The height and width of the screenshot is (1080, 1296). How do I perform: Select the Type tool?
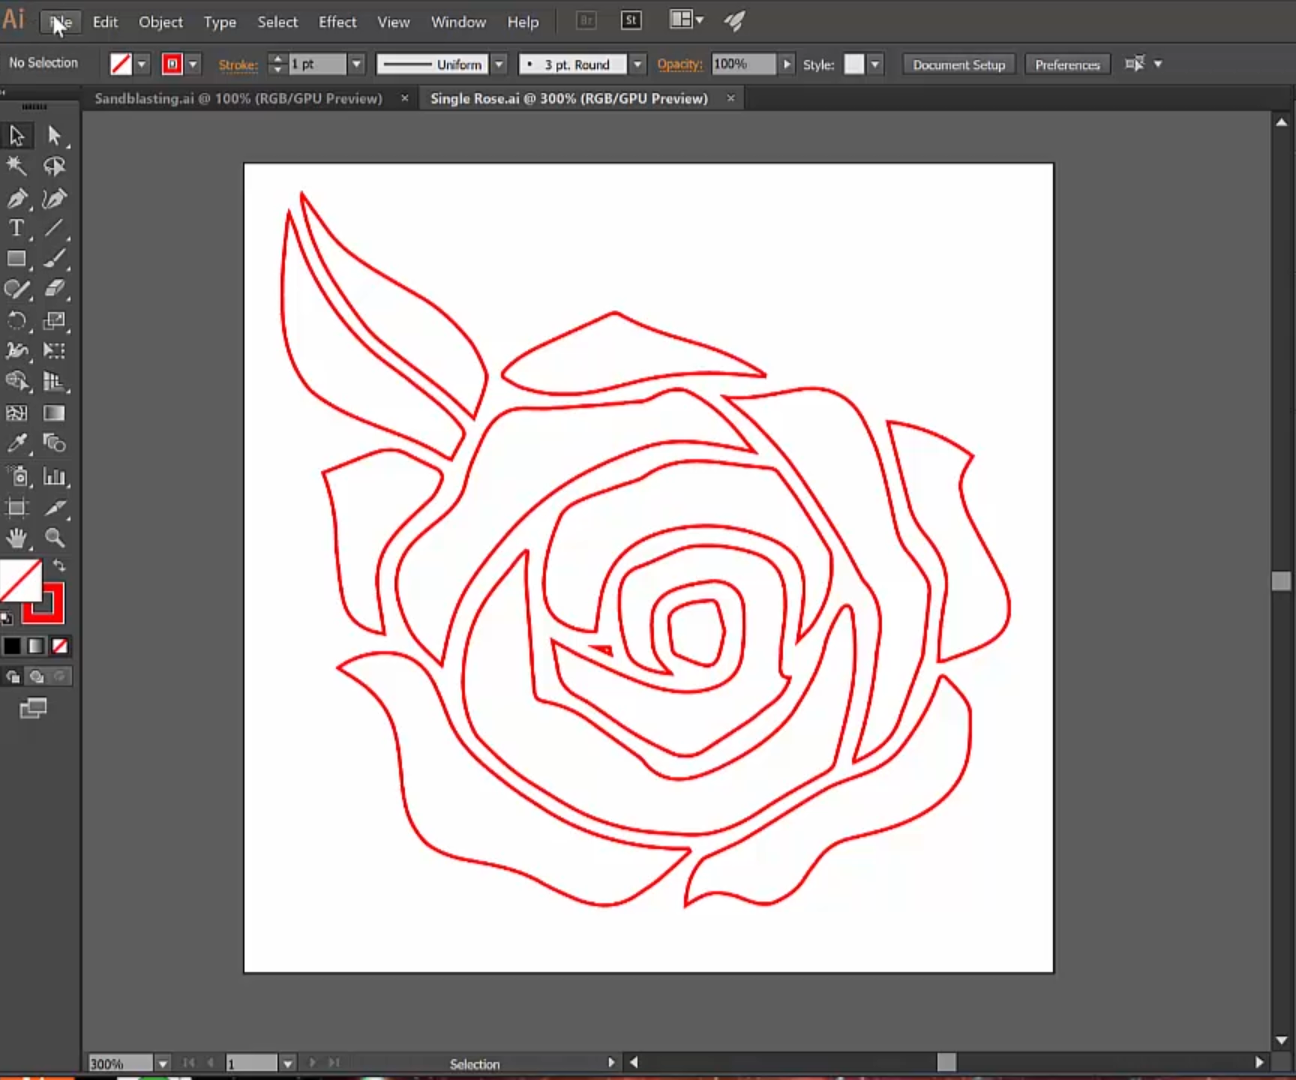16,228
